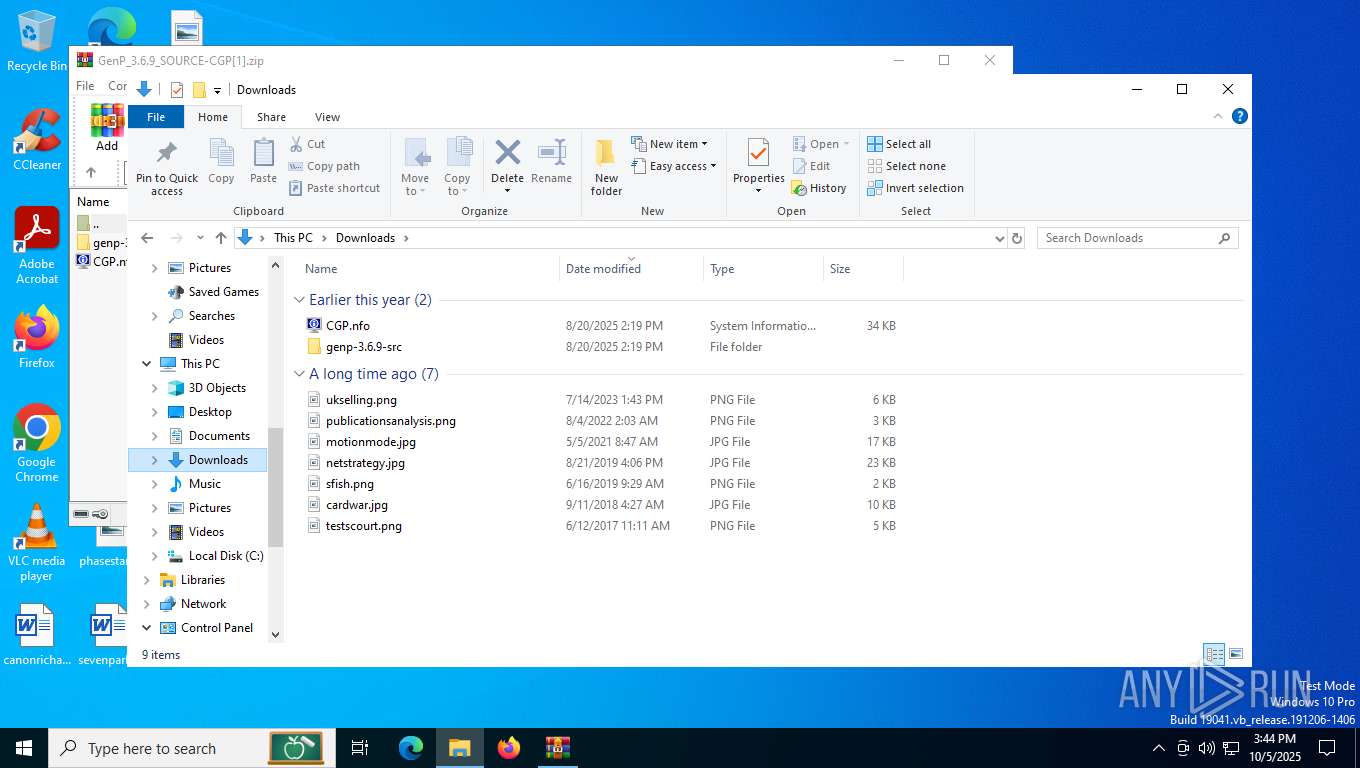Click the Google Chrome desktop shortcut
This screenshot has width=1360, height=768.
[37, 443]
